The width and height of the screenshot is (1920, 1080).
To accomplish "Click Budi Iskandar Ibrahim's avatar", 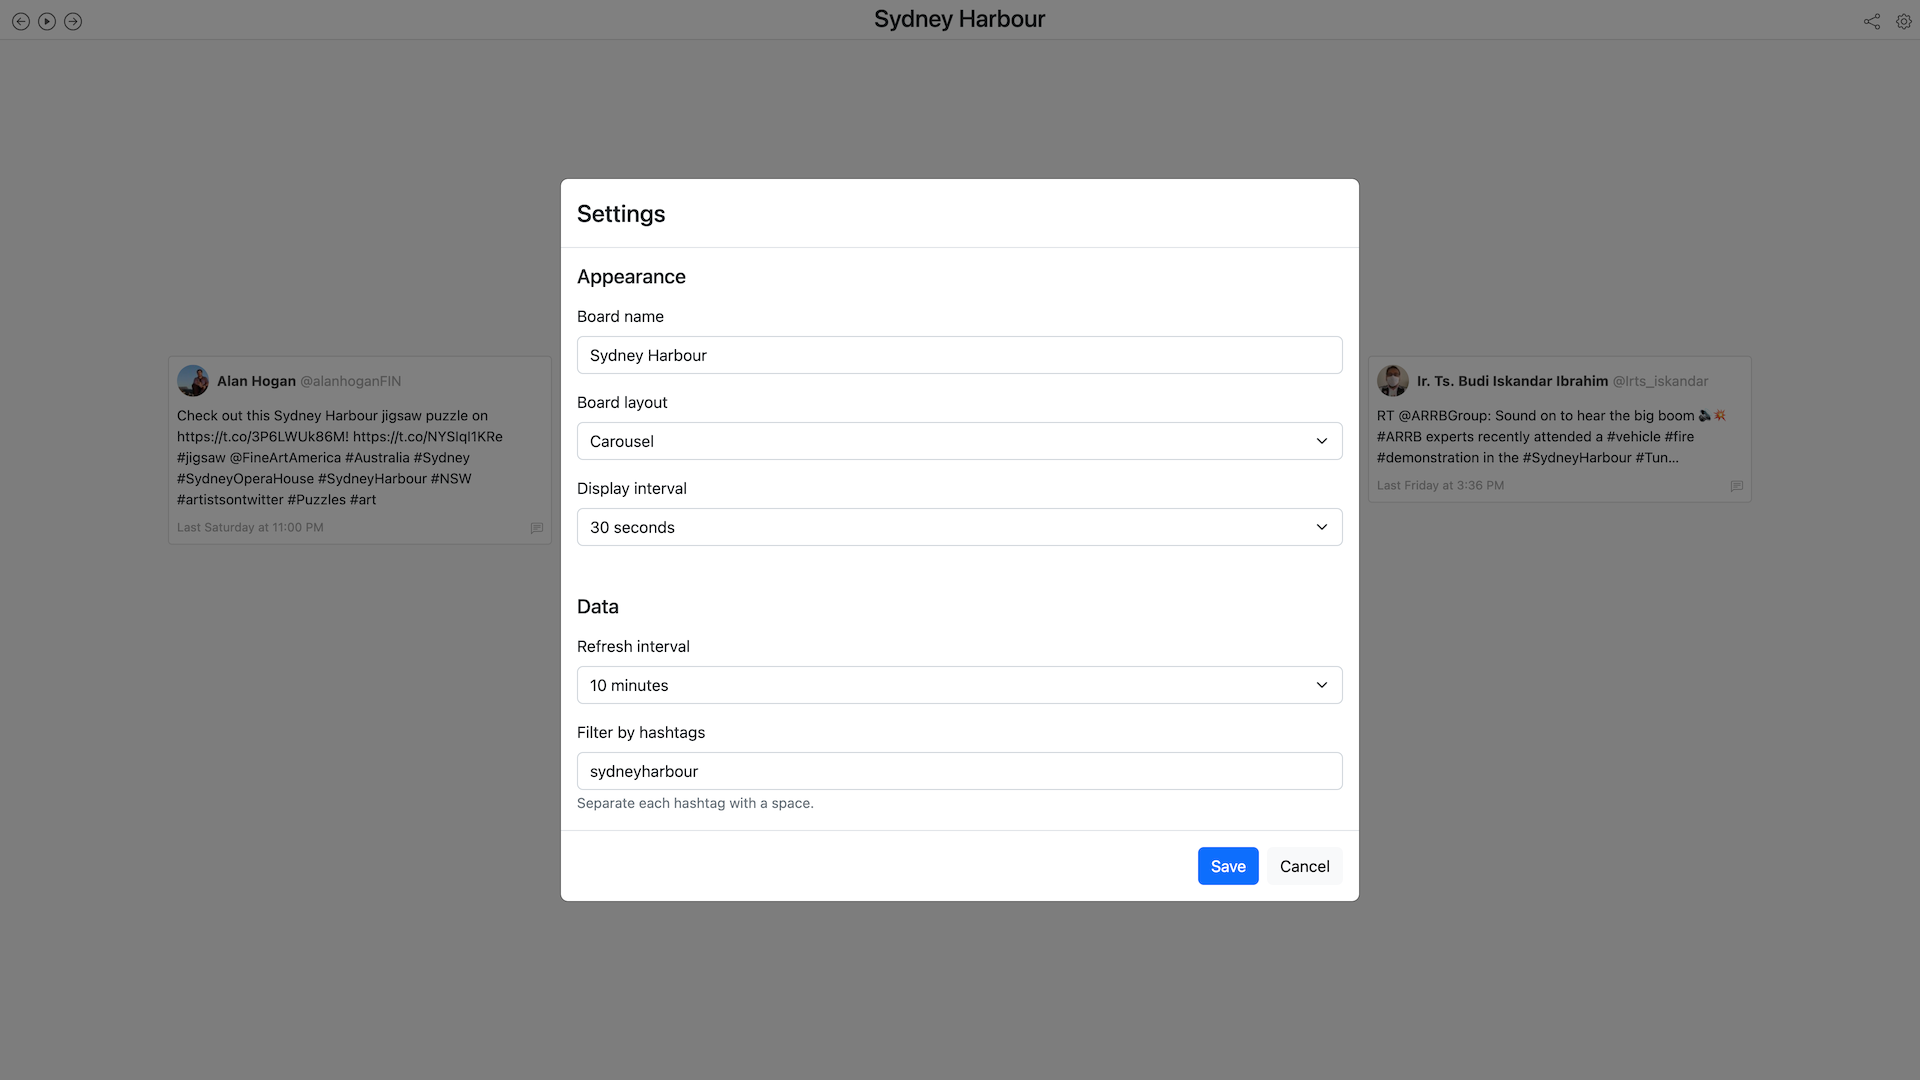I will [x=1392, y=381].
